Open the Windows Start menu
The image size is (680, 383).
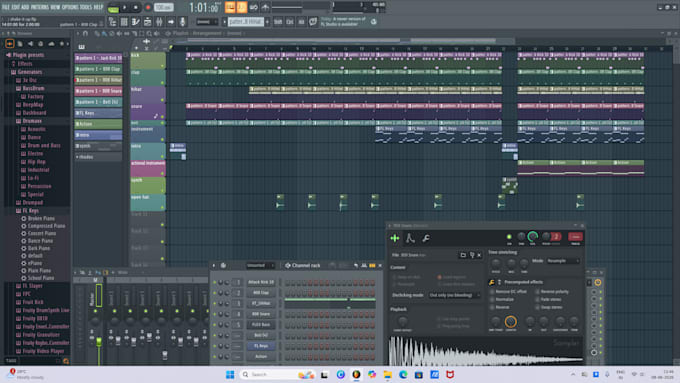click(x=230, y=374)
